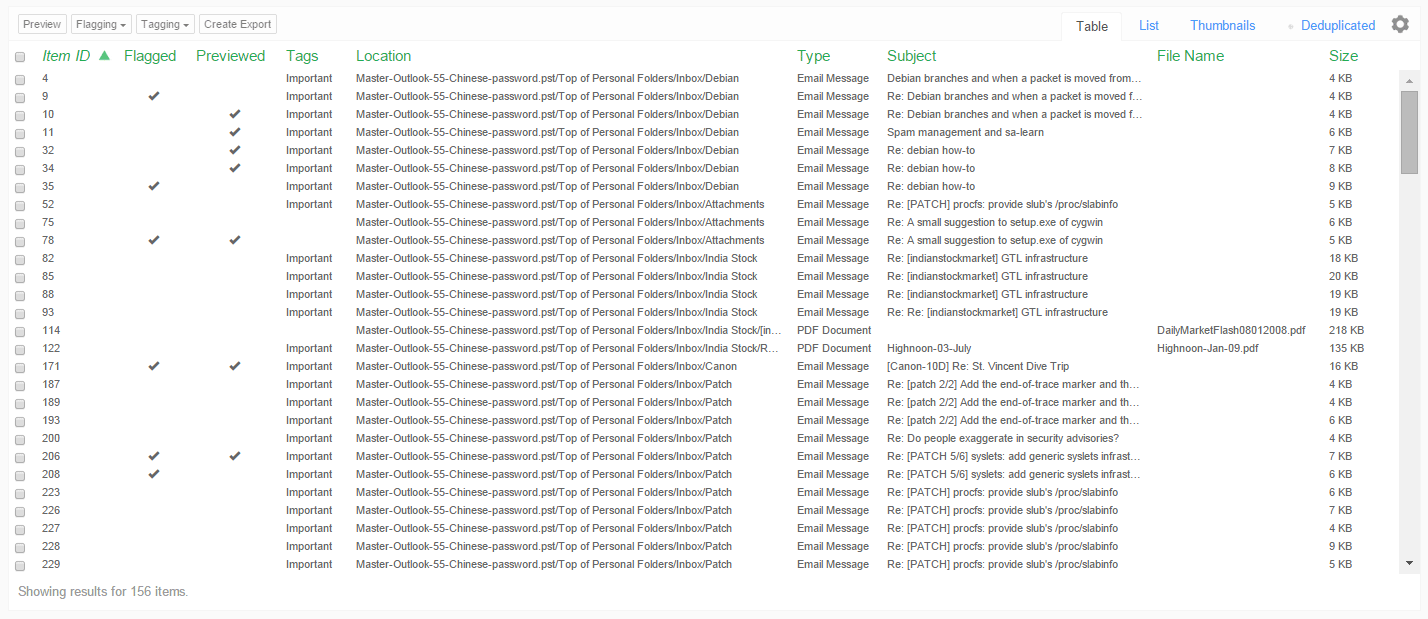
Task: Click the Item ID sort arrow
Action: click(x=104, y=56)
